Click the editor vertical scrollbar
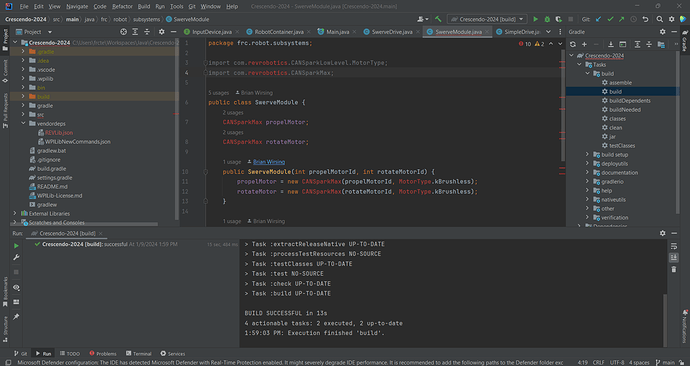 click(562, 106)
